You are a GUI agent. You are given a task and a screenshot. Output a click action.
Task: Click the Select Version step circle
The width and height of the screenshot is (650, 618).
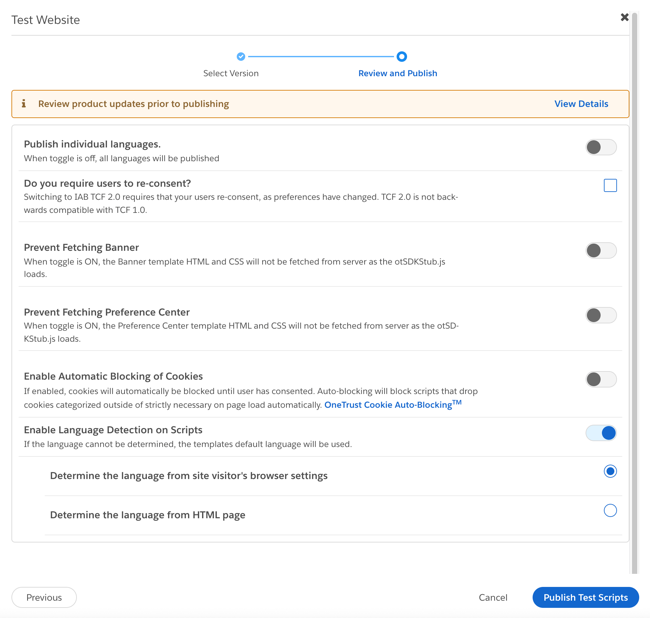tap(241, 56)
